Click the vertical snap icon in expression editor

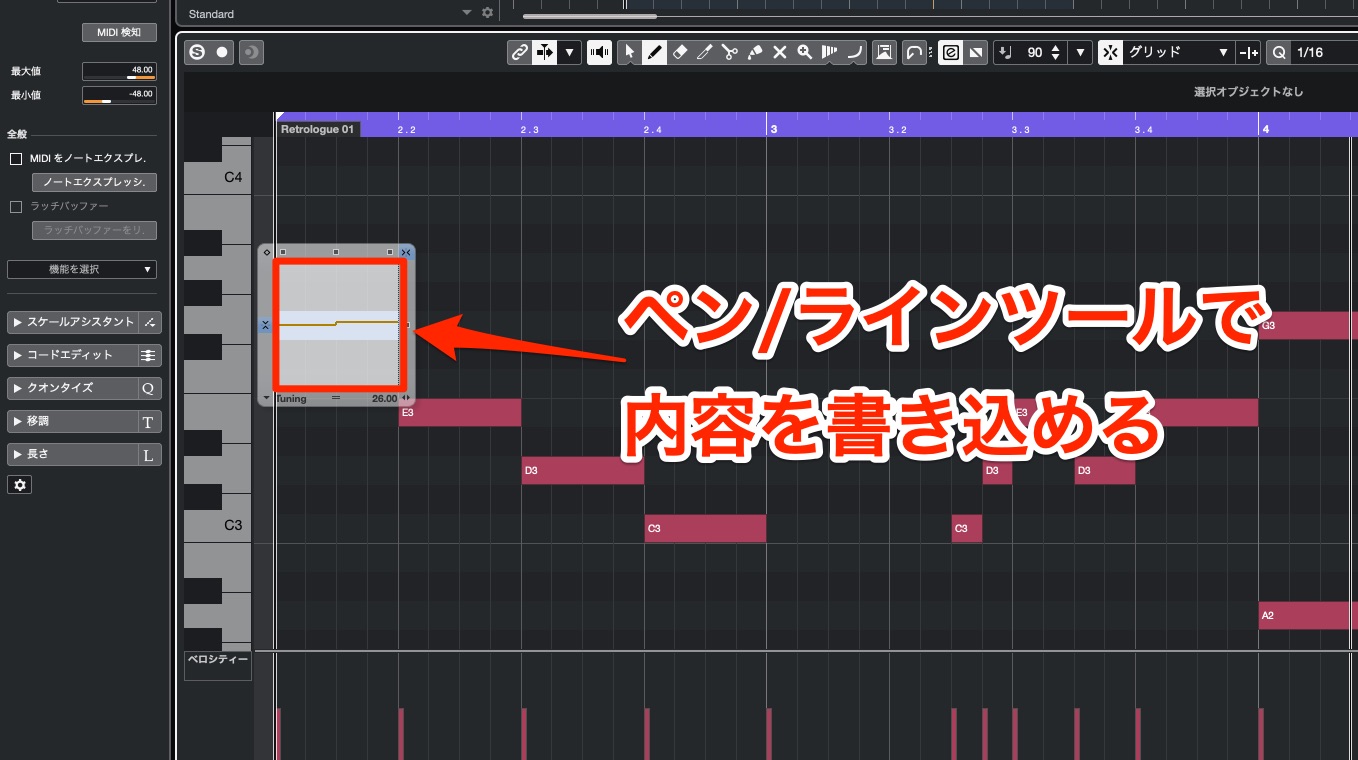(x=265, y=325)
